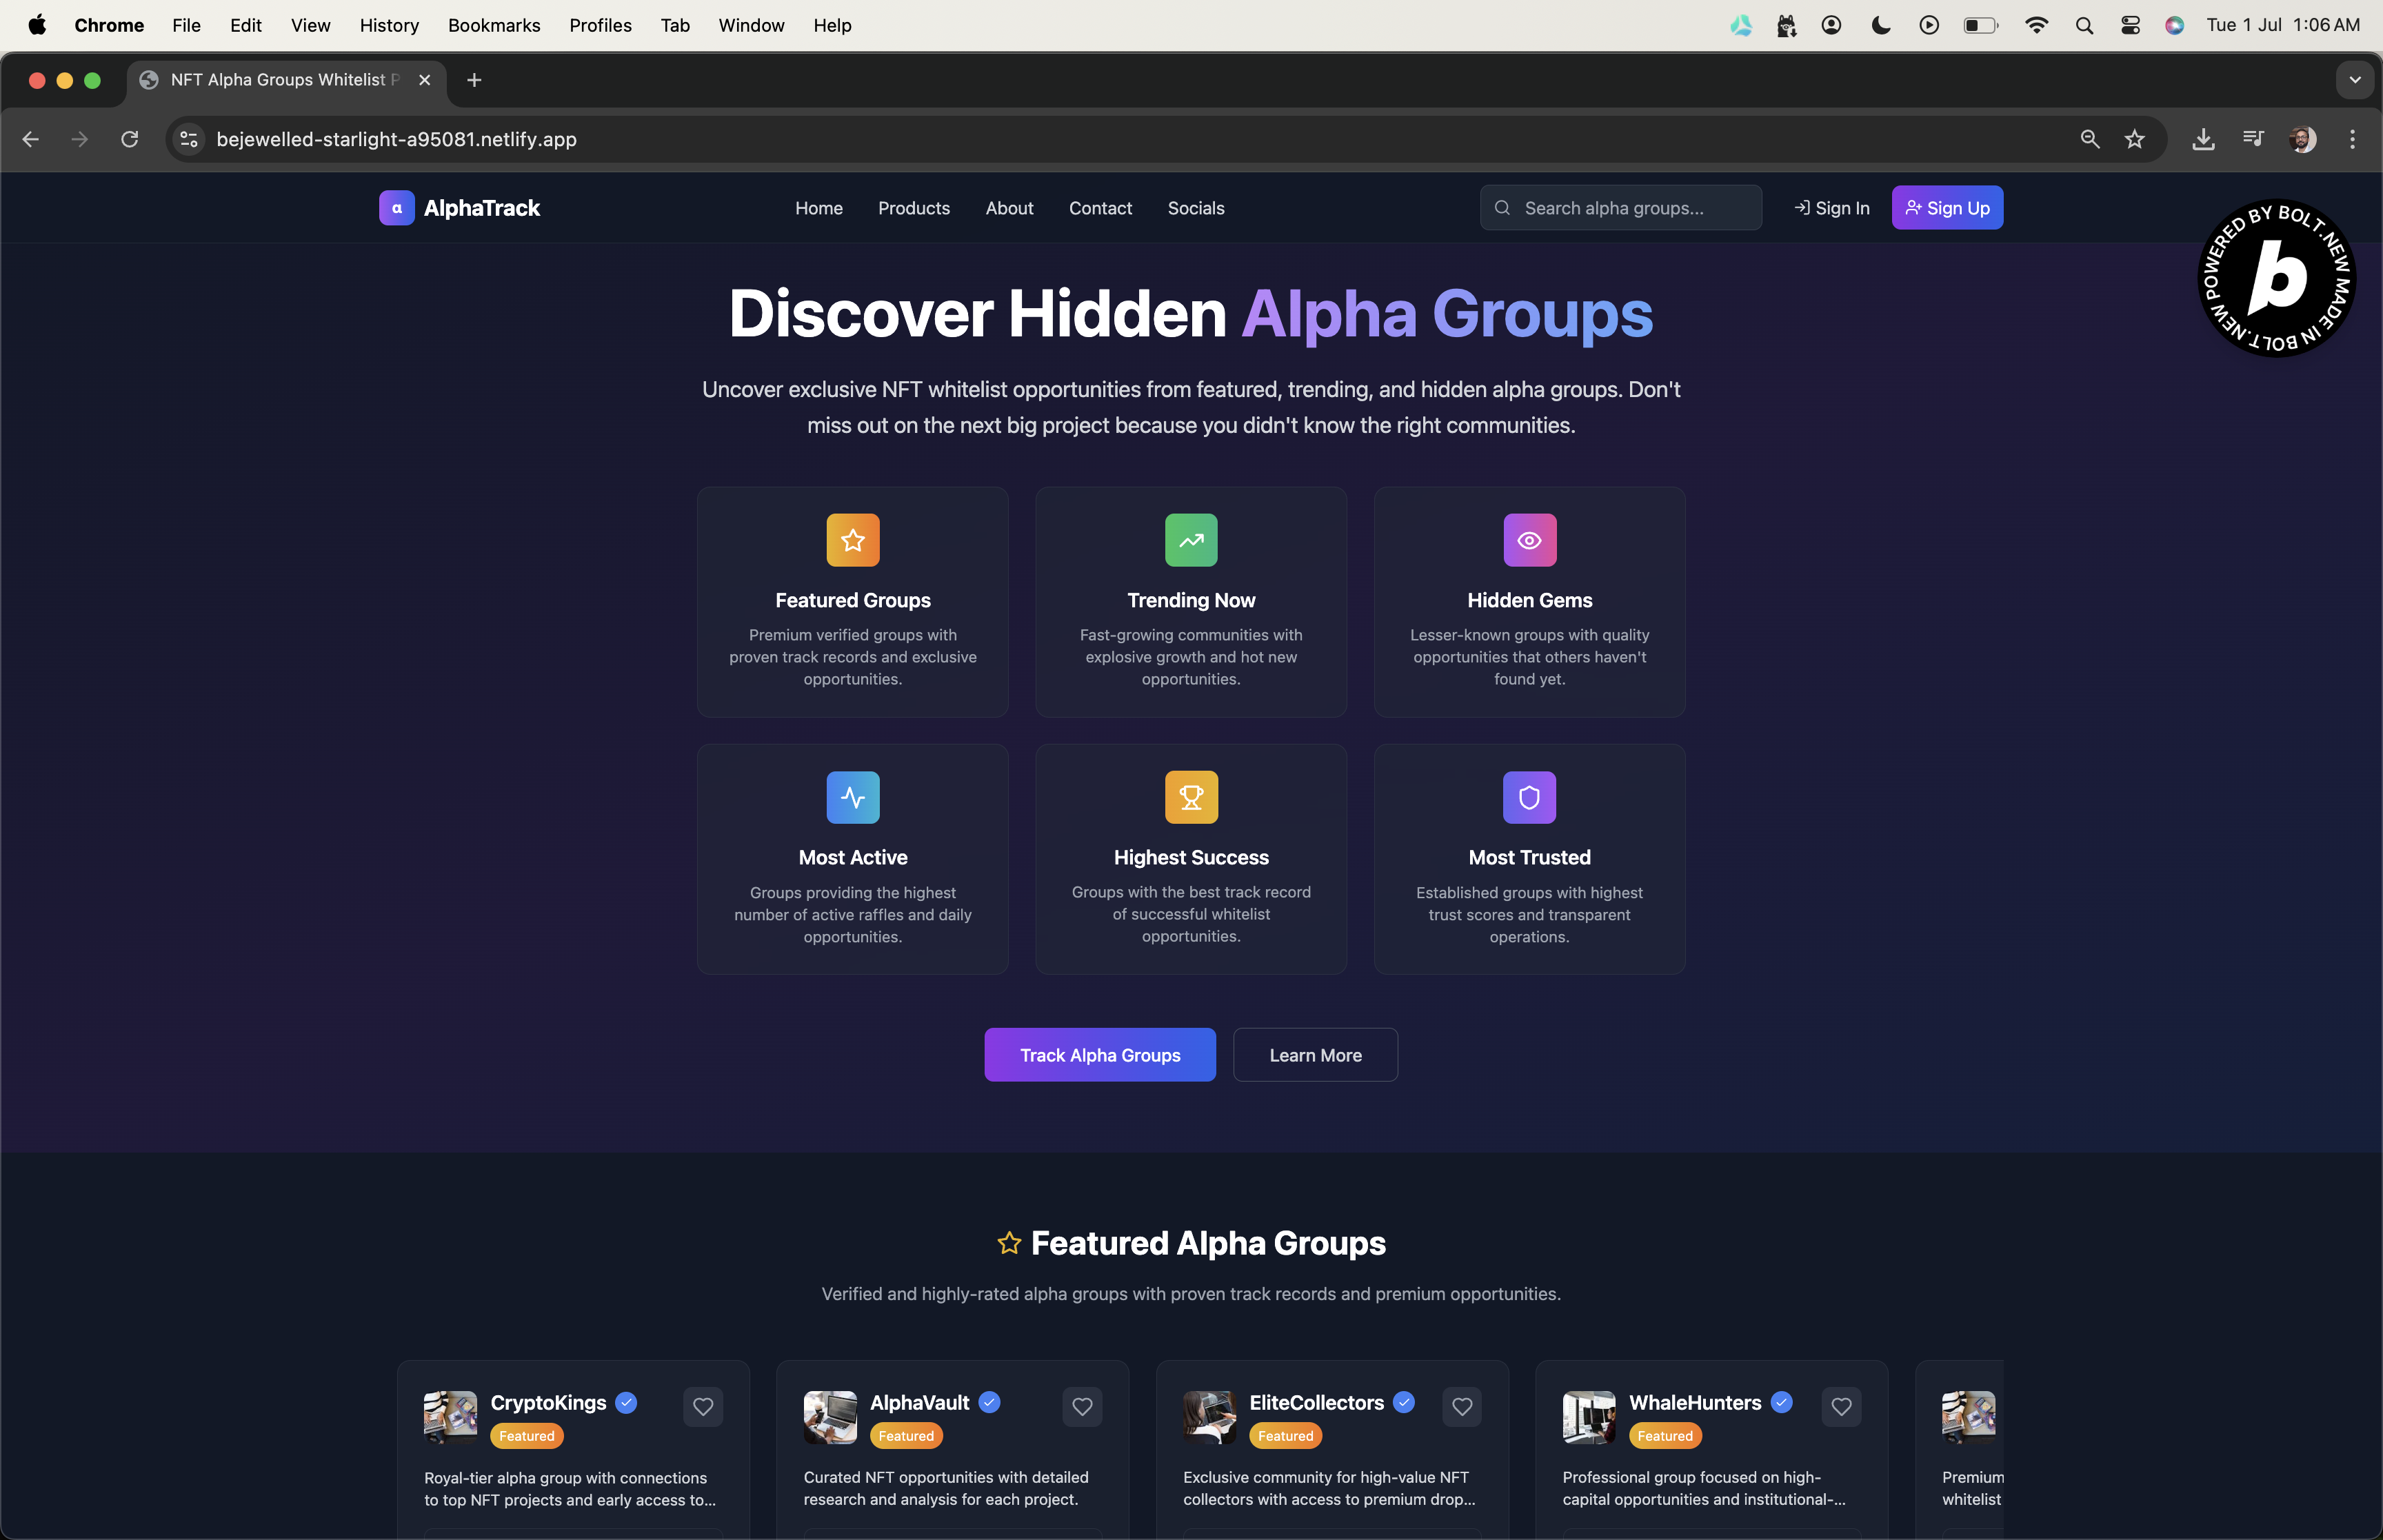
Task: Like the WhaleHunters group via heart
Action: 1841,1406
